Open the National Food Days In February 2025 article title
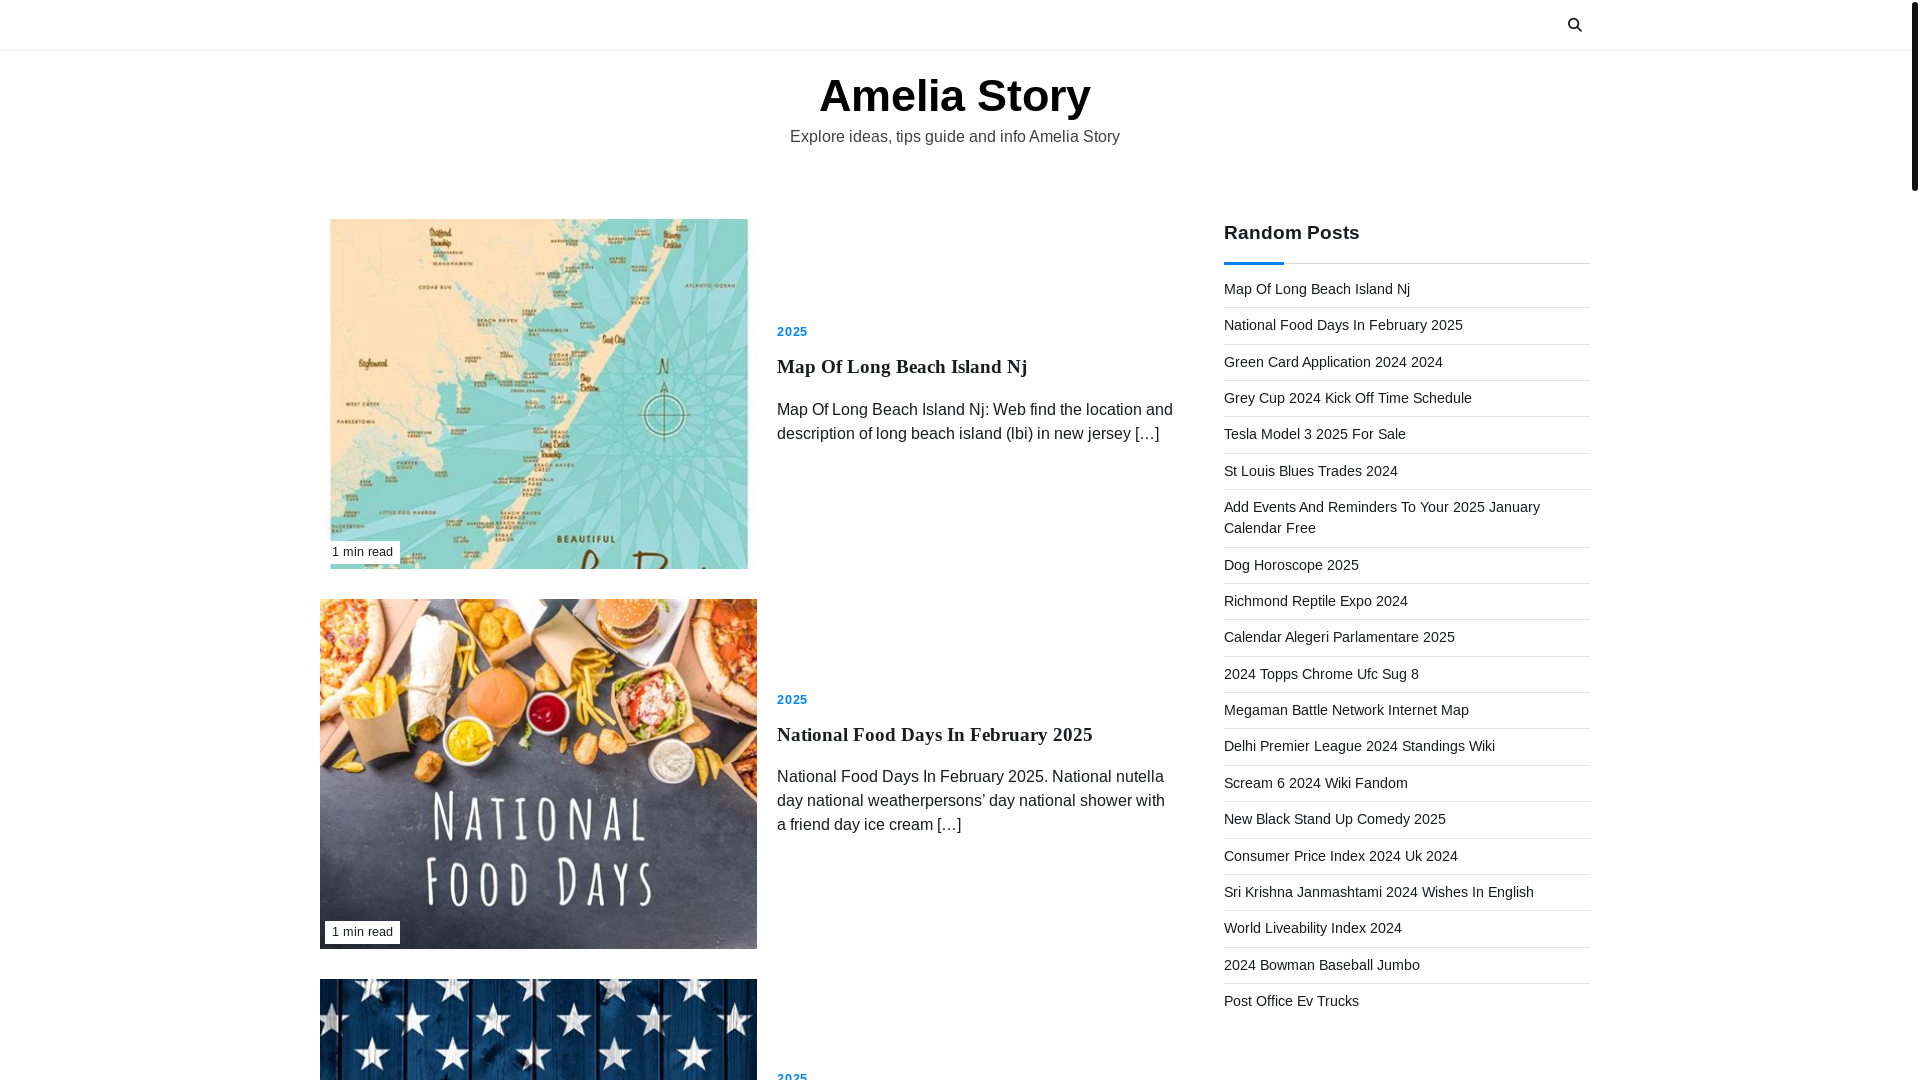The height and width of the screenshot is (1080, 1920). point(934,735)
